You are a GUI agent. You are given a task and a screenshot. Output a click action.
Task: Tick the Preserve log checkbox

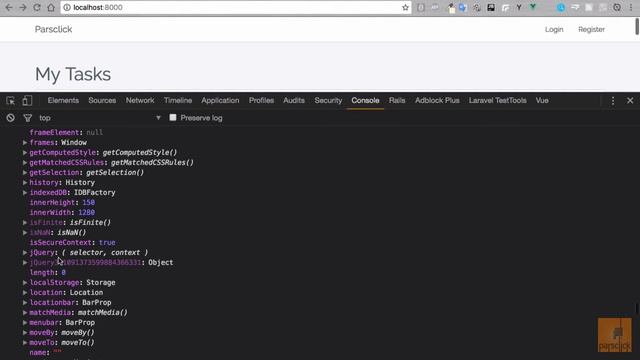click(173, 118)
